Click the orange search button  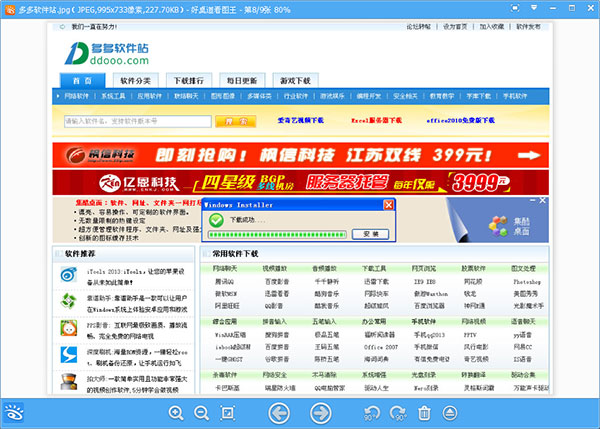(x=235, y=121)
